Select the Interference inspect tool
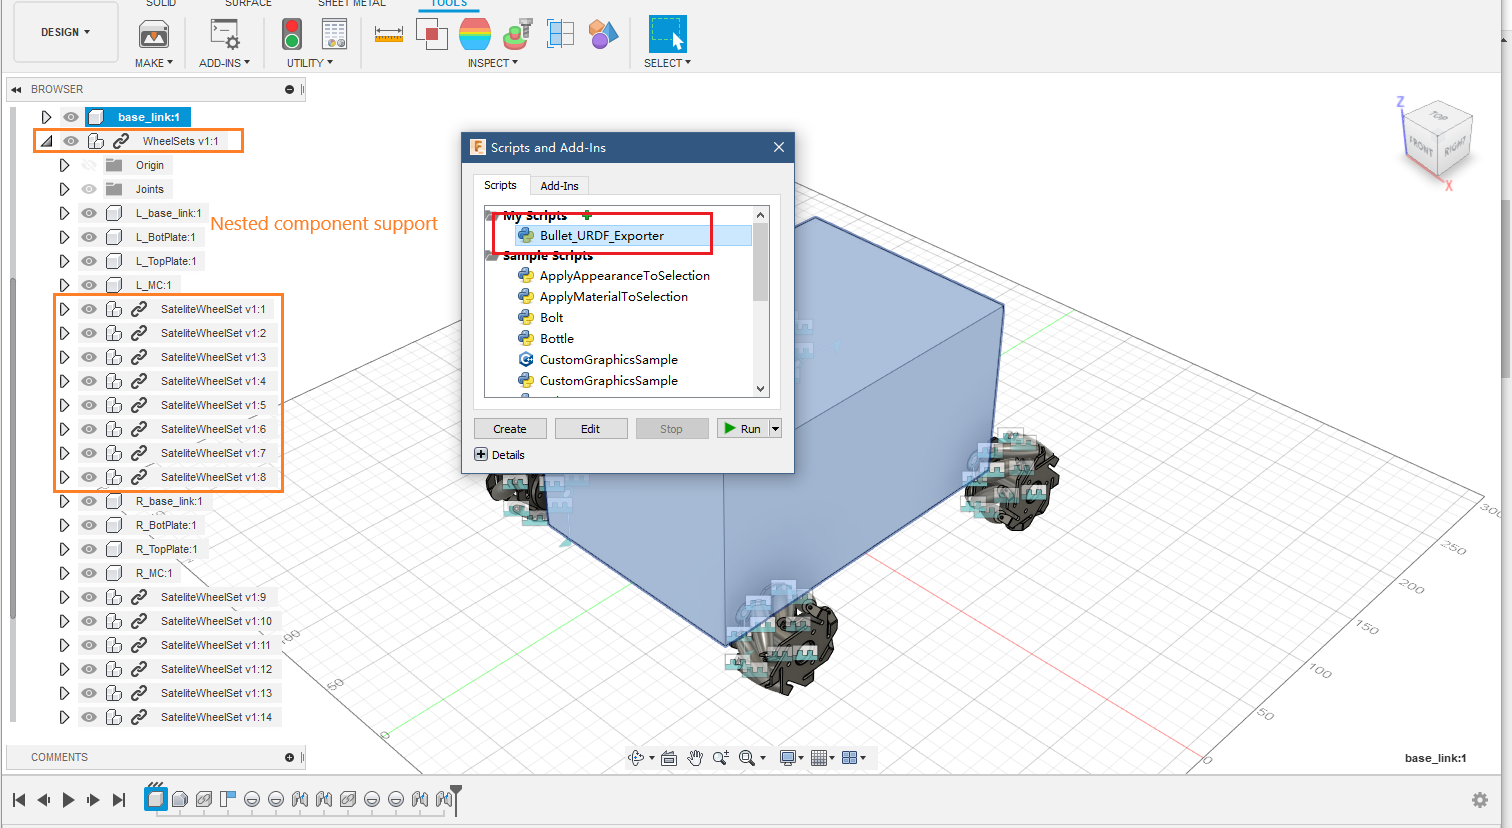The height and width of the screenshot is (828, 1512). [432, 35]
